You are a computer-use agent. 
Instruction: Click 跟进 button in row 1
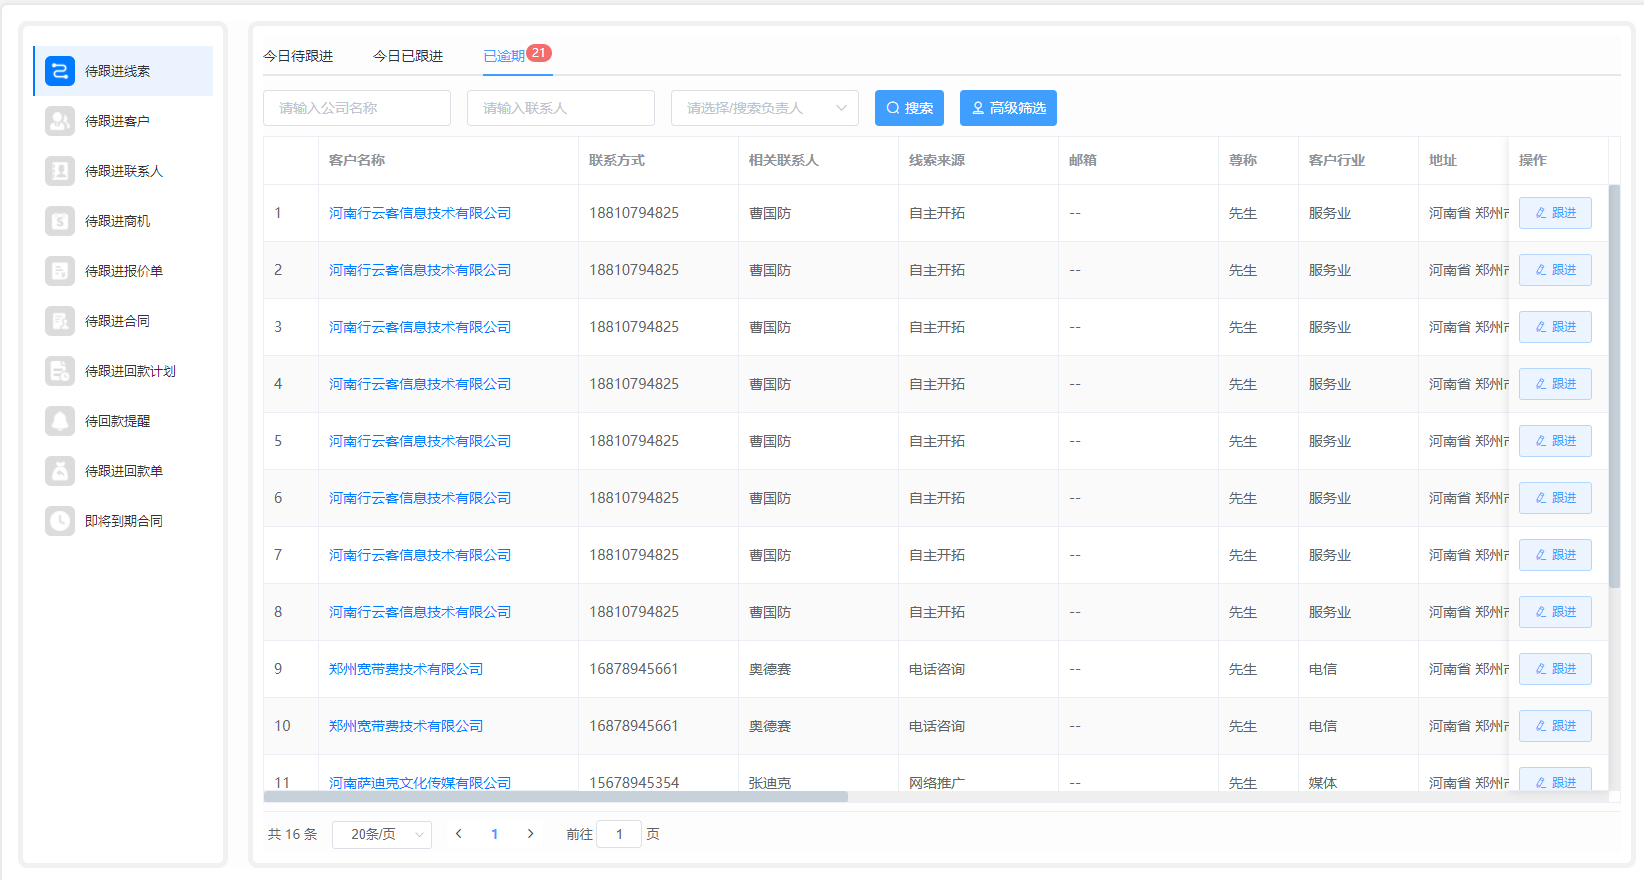[x=1555, y=213]
